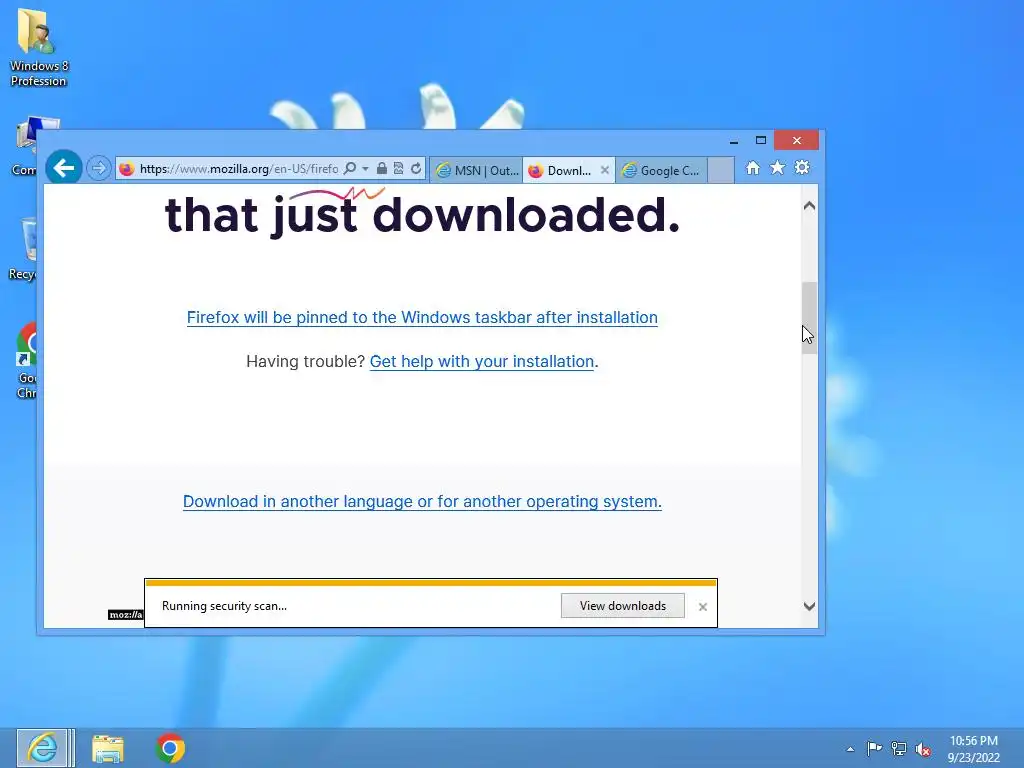Click Get help with your installation link
The width and height of the screenshot is (1024, 768).
(x=482, y=361)
